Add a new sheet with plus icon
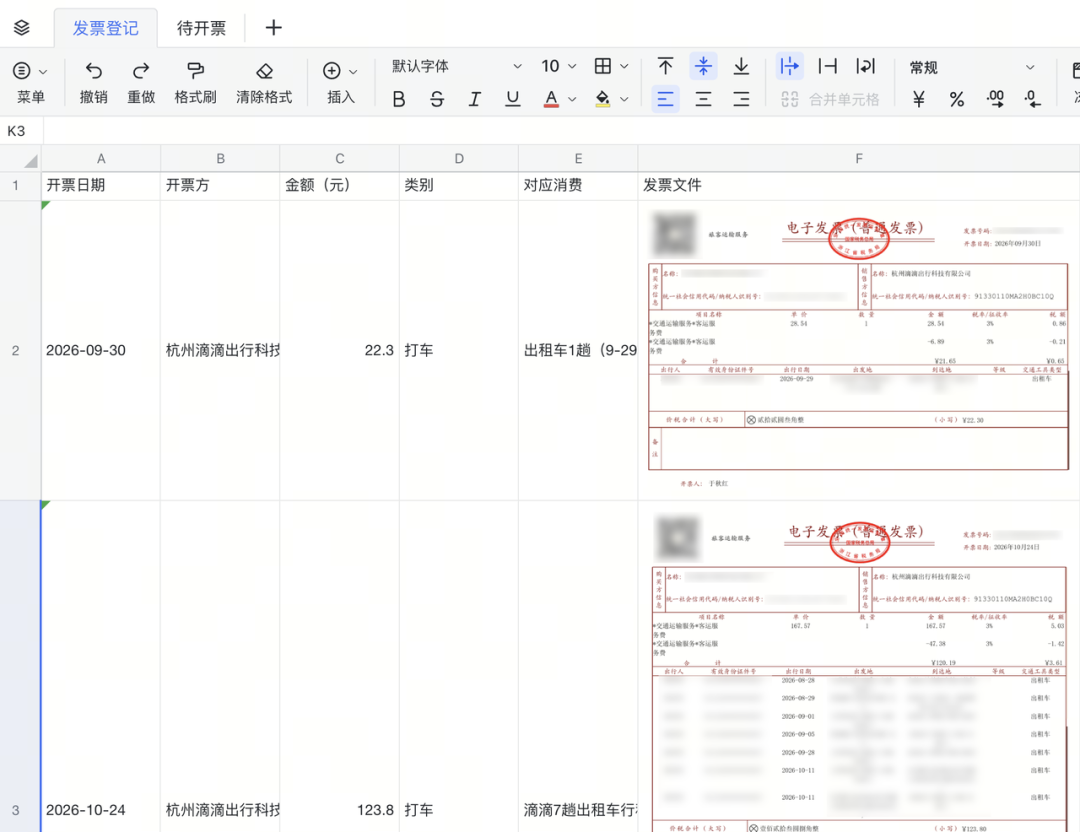 coord(273,28)
